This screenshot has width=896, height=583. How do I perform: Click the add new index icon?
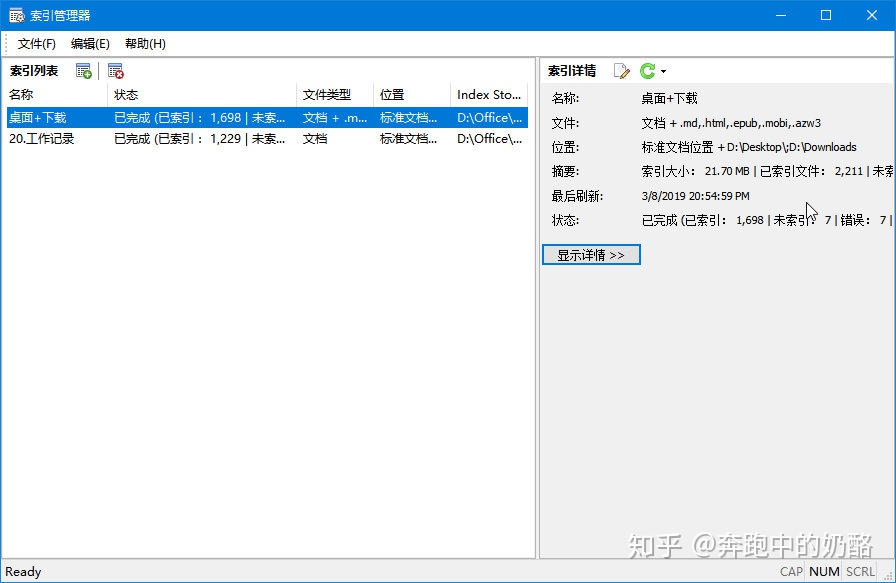click(x=83, y=71)
